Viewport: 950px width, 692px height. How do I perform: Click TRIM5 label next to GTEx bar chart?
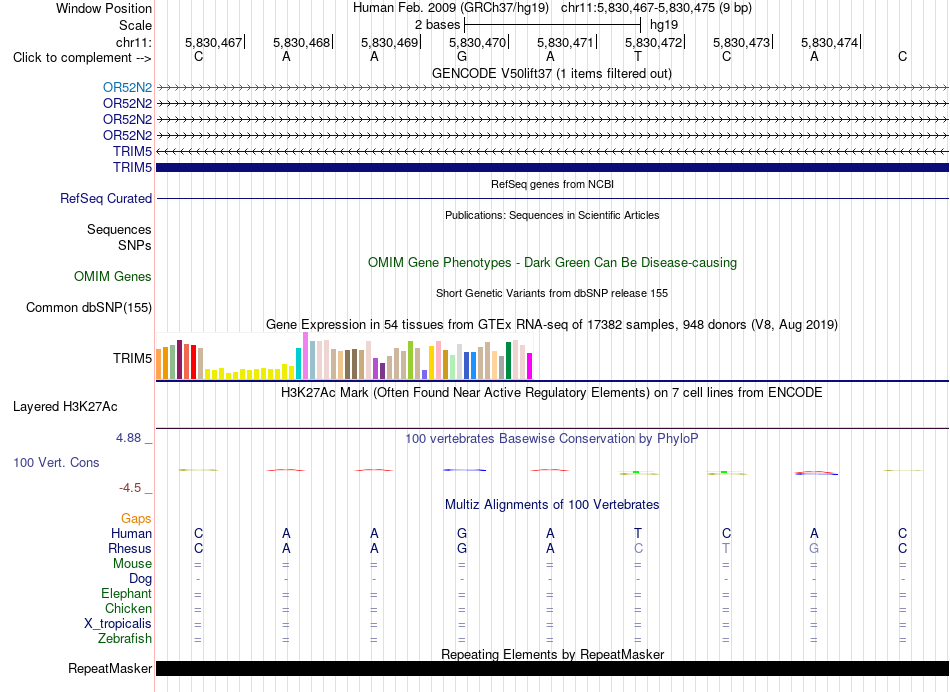click(x=132, y=358)
